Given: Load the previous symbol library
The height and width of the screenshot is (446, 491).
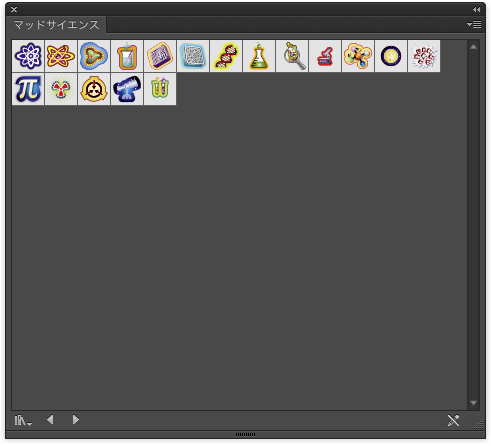Looking at the screenshot, I should [50, 419].
